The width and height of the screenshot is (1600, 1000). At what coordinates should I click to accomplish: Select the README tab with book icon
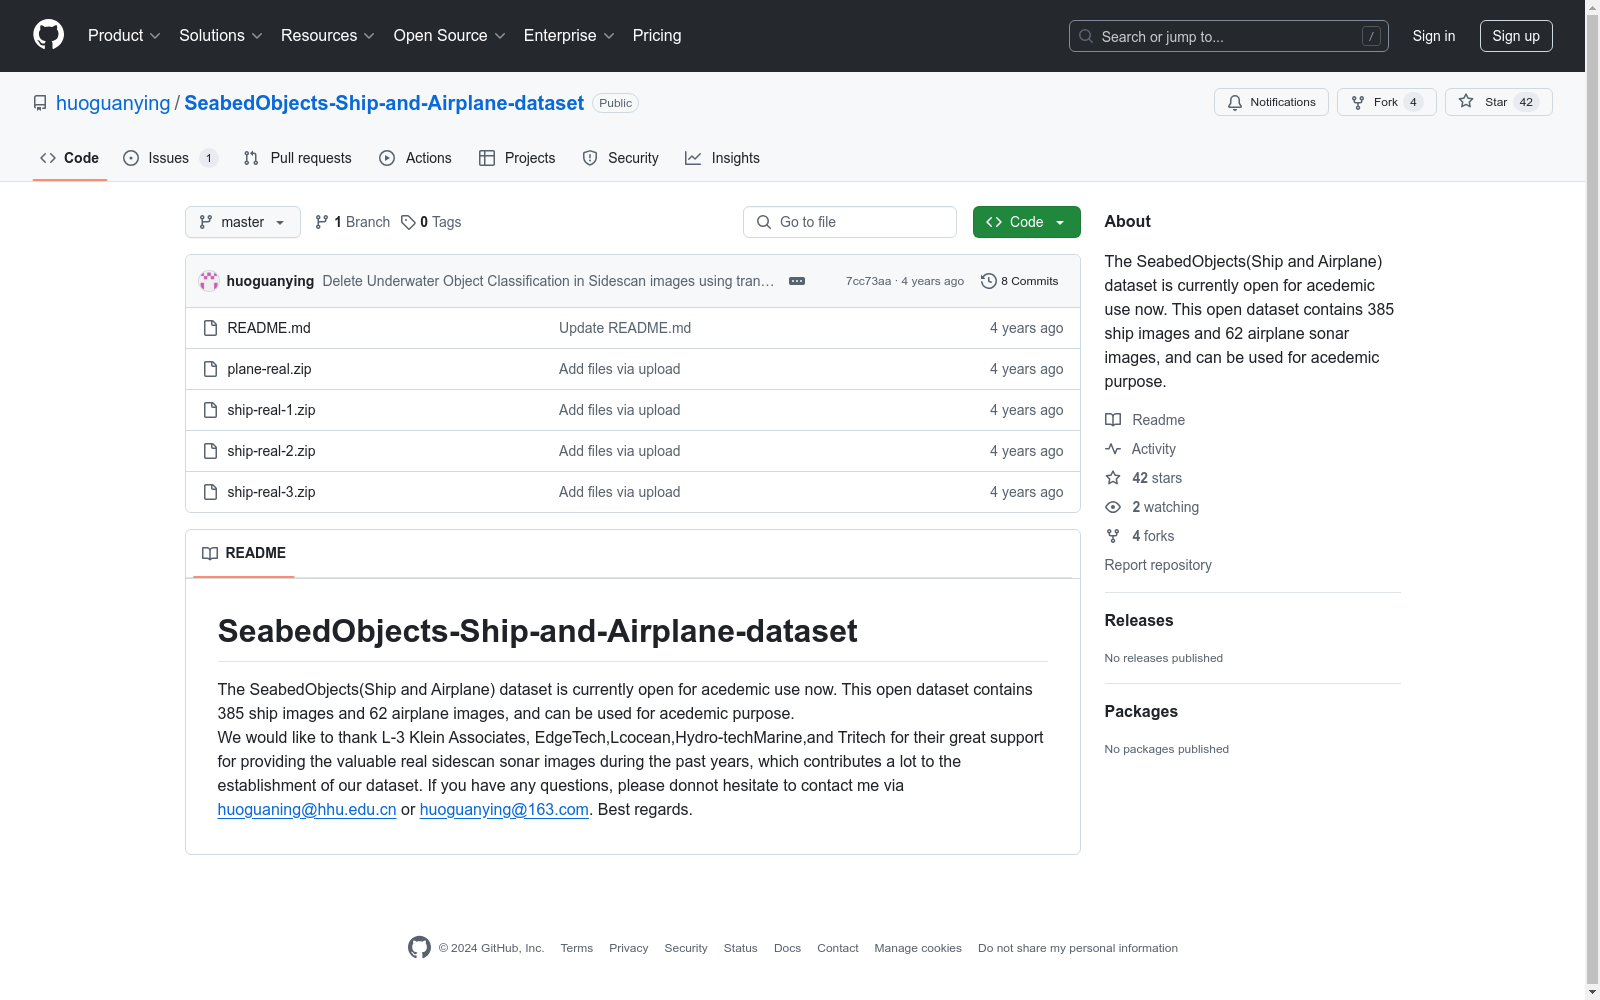pos(244,553)
